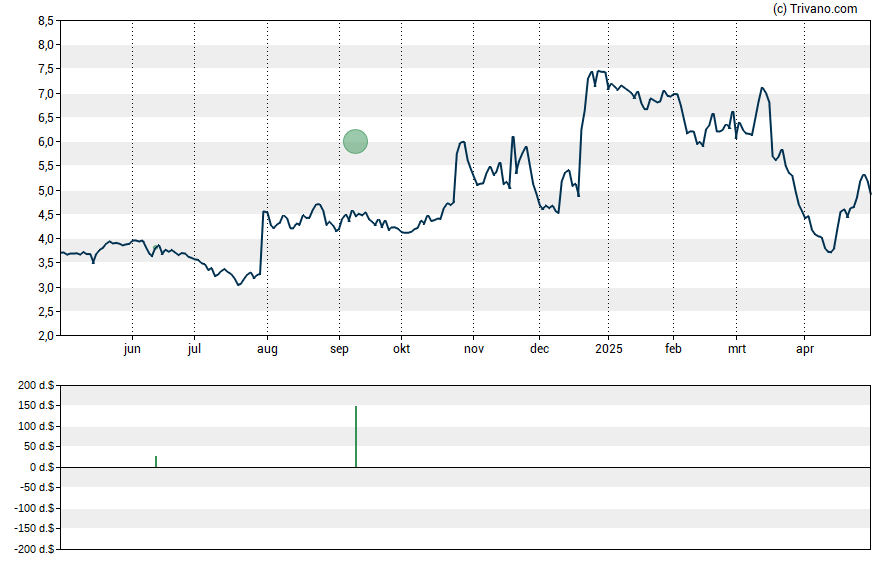Click the 'mrt' month label
888x565 pixels.
click(737, 349)
